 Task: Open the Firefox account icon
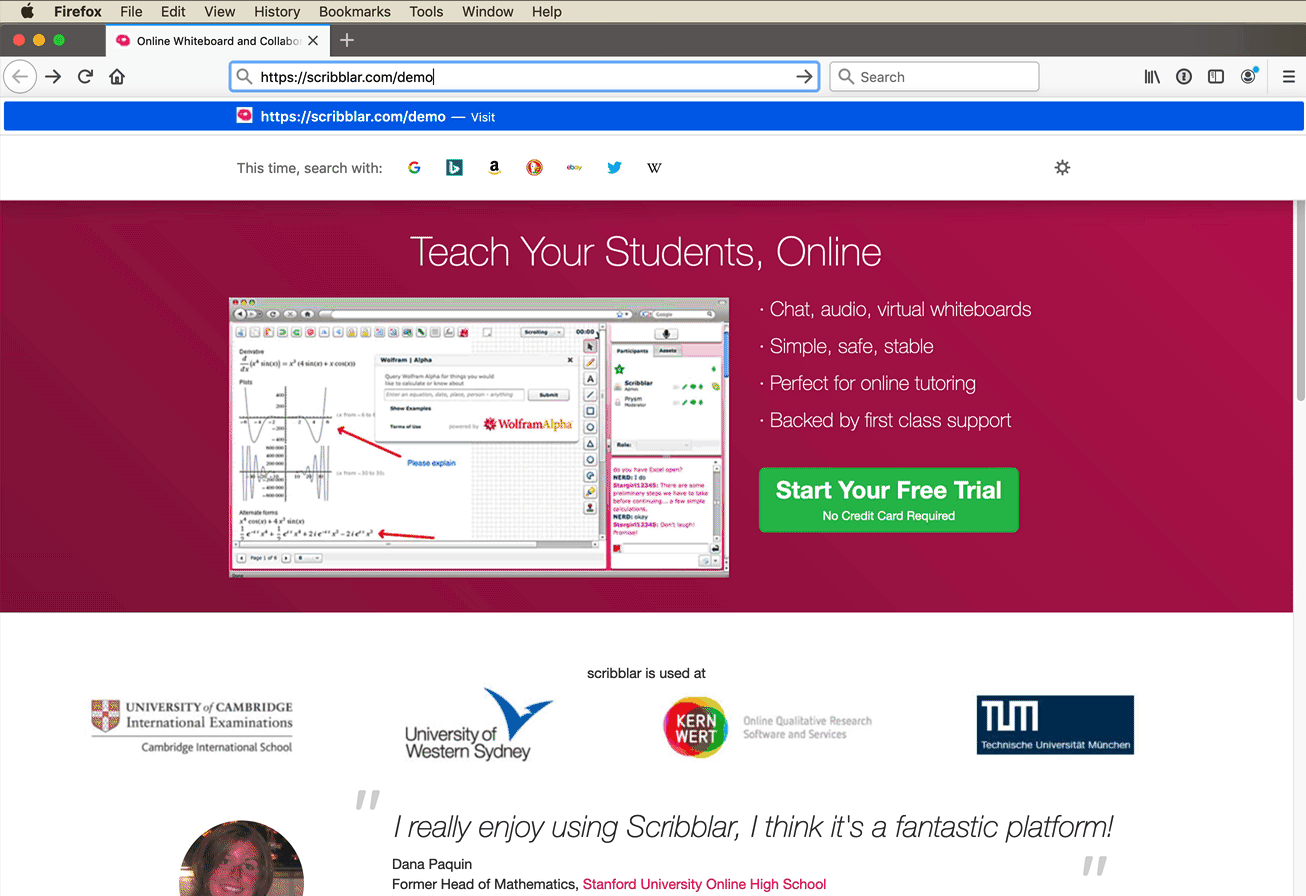coord(1248,76)
